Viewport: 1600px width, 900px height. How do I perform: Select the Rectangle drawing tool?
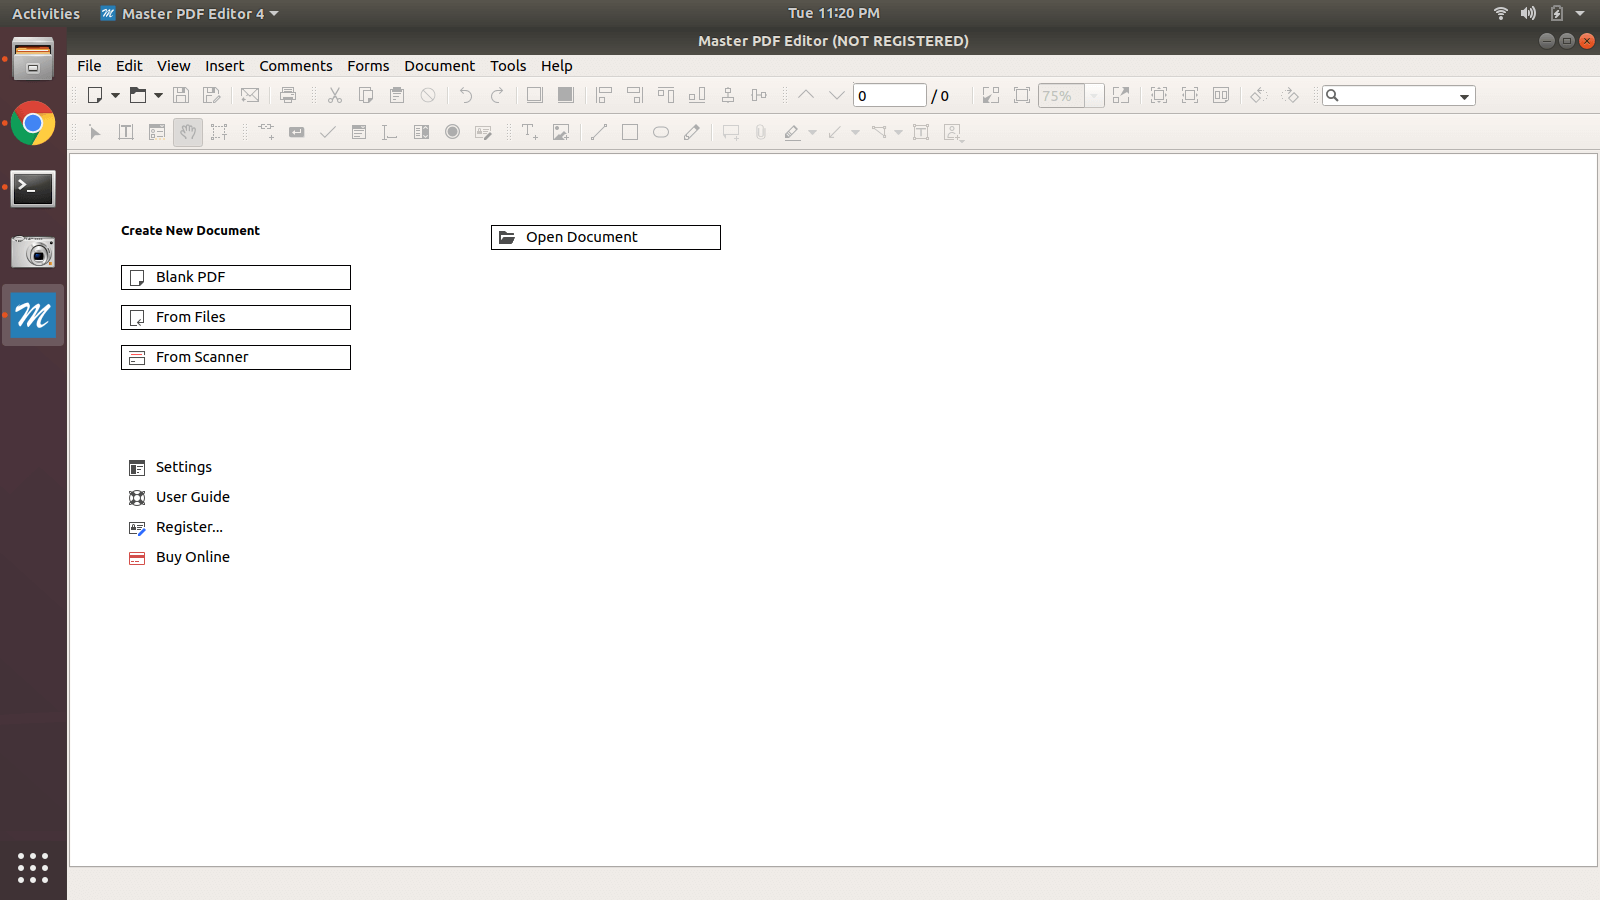pyautogui.click(x=630, y=132)
